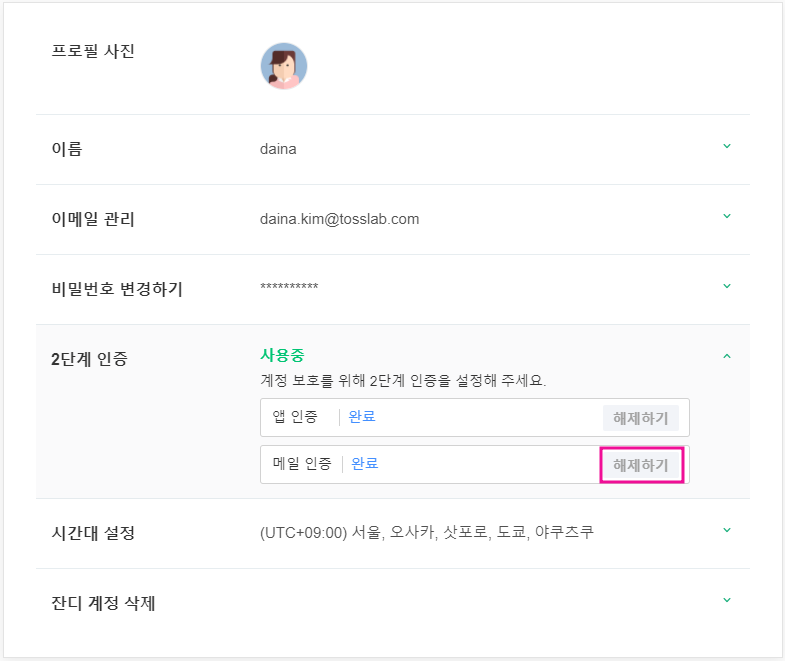The width and height of the screenshot is (785, 661).
Task: Select the 이메일 관리 section label
Action: tap(93, 219)
